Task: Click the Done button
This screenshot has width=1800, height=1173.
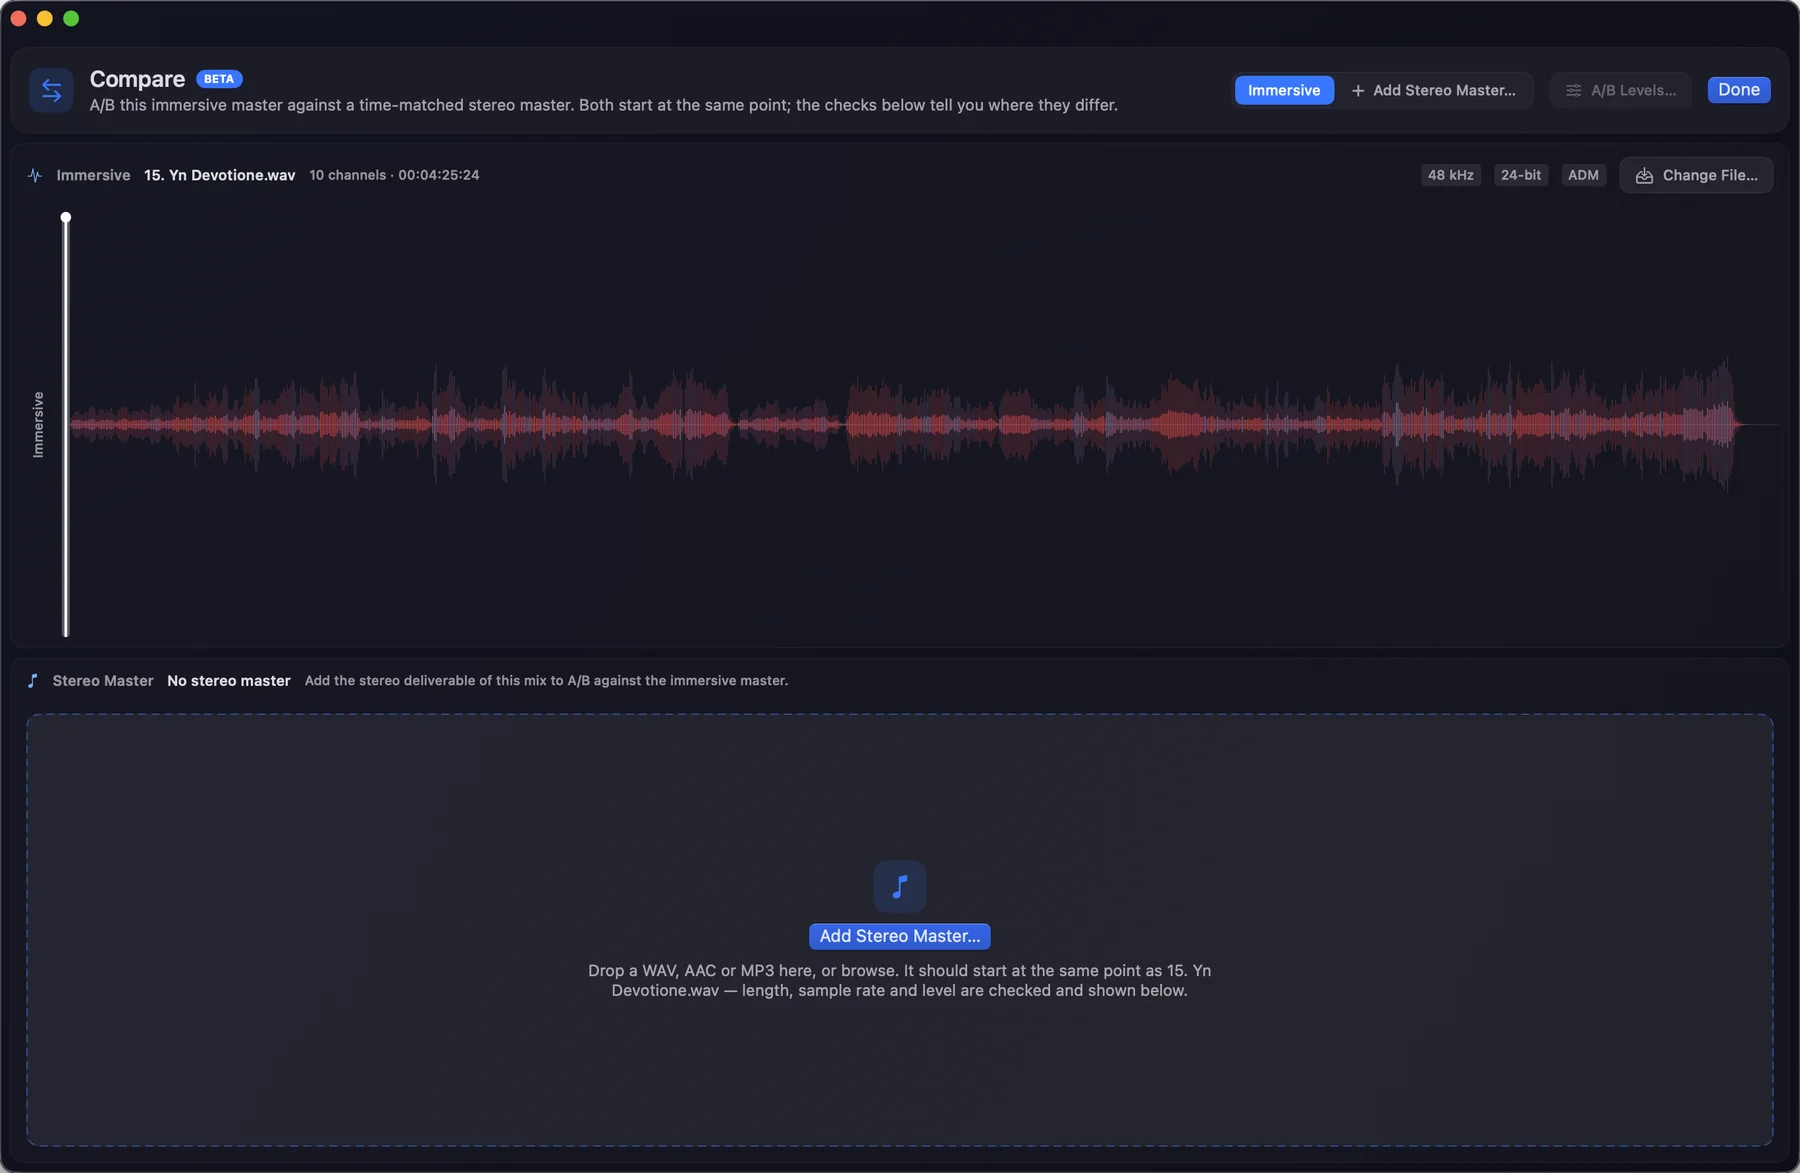Action: pos(1739,90)
